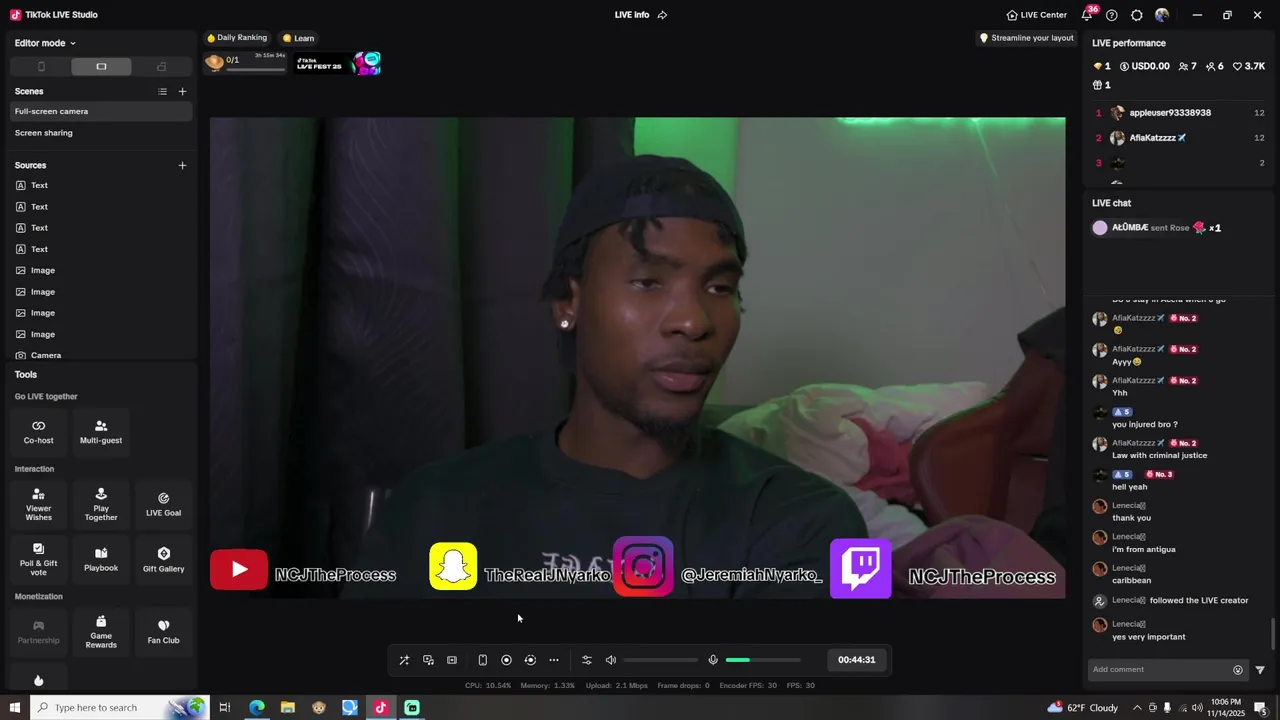Click the share arrow next to LIVE info
The height and width of the screenshot is (720, 1280).
click(x=662, y=15)
